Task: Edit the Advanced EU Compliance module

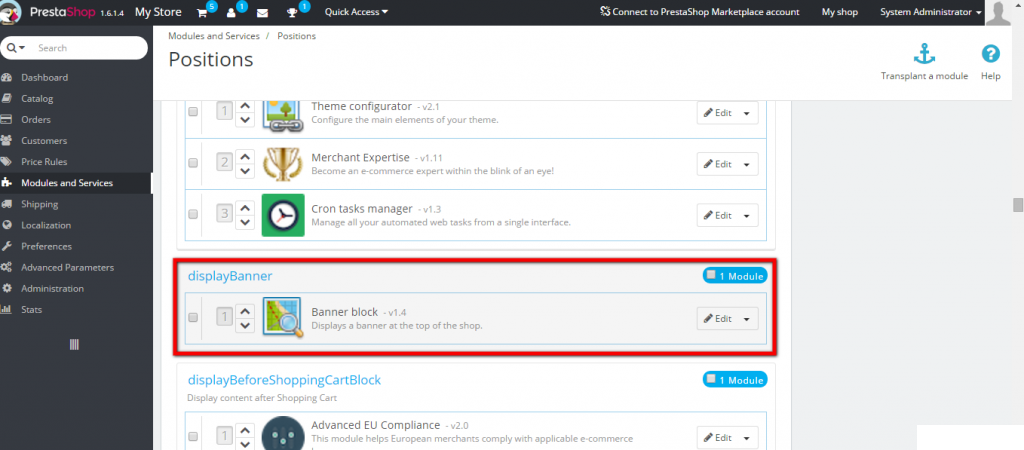Action: [x=717, y=437]
